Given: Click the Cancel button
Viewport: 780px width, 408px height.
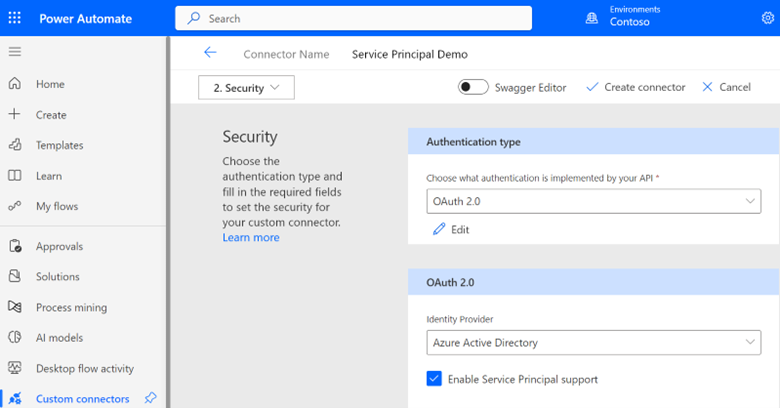Looking at the screenshot, I should point(726,87).
